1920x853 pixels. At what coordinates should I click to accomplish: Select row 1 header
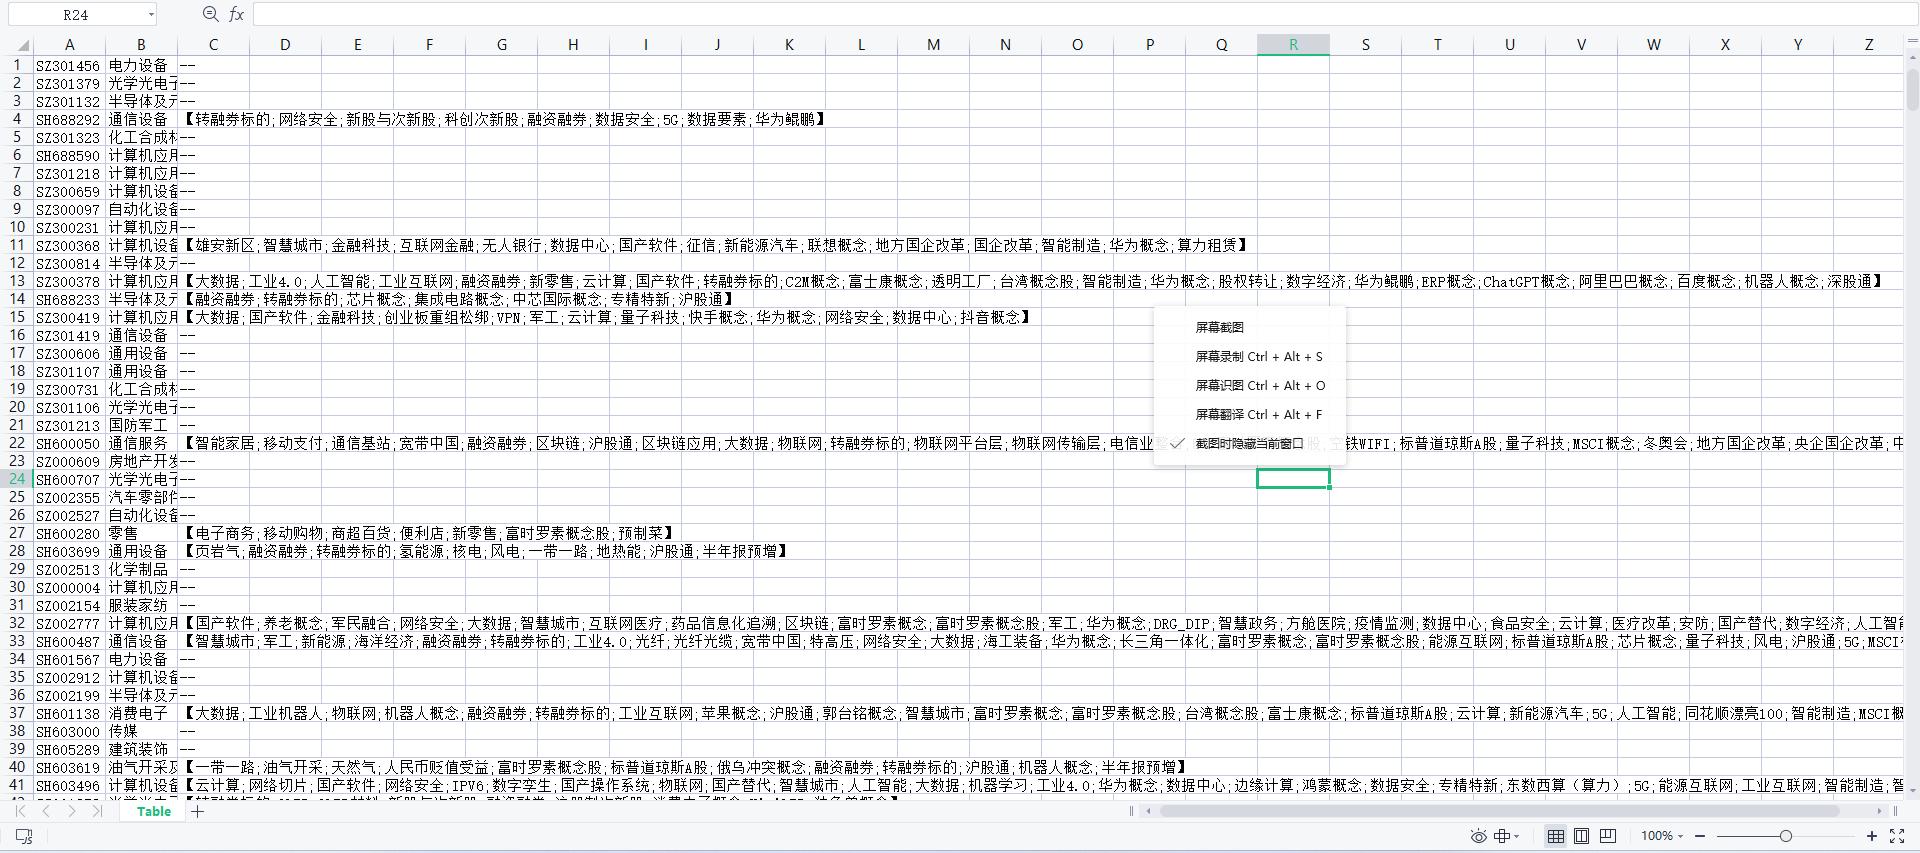(17, 65)
